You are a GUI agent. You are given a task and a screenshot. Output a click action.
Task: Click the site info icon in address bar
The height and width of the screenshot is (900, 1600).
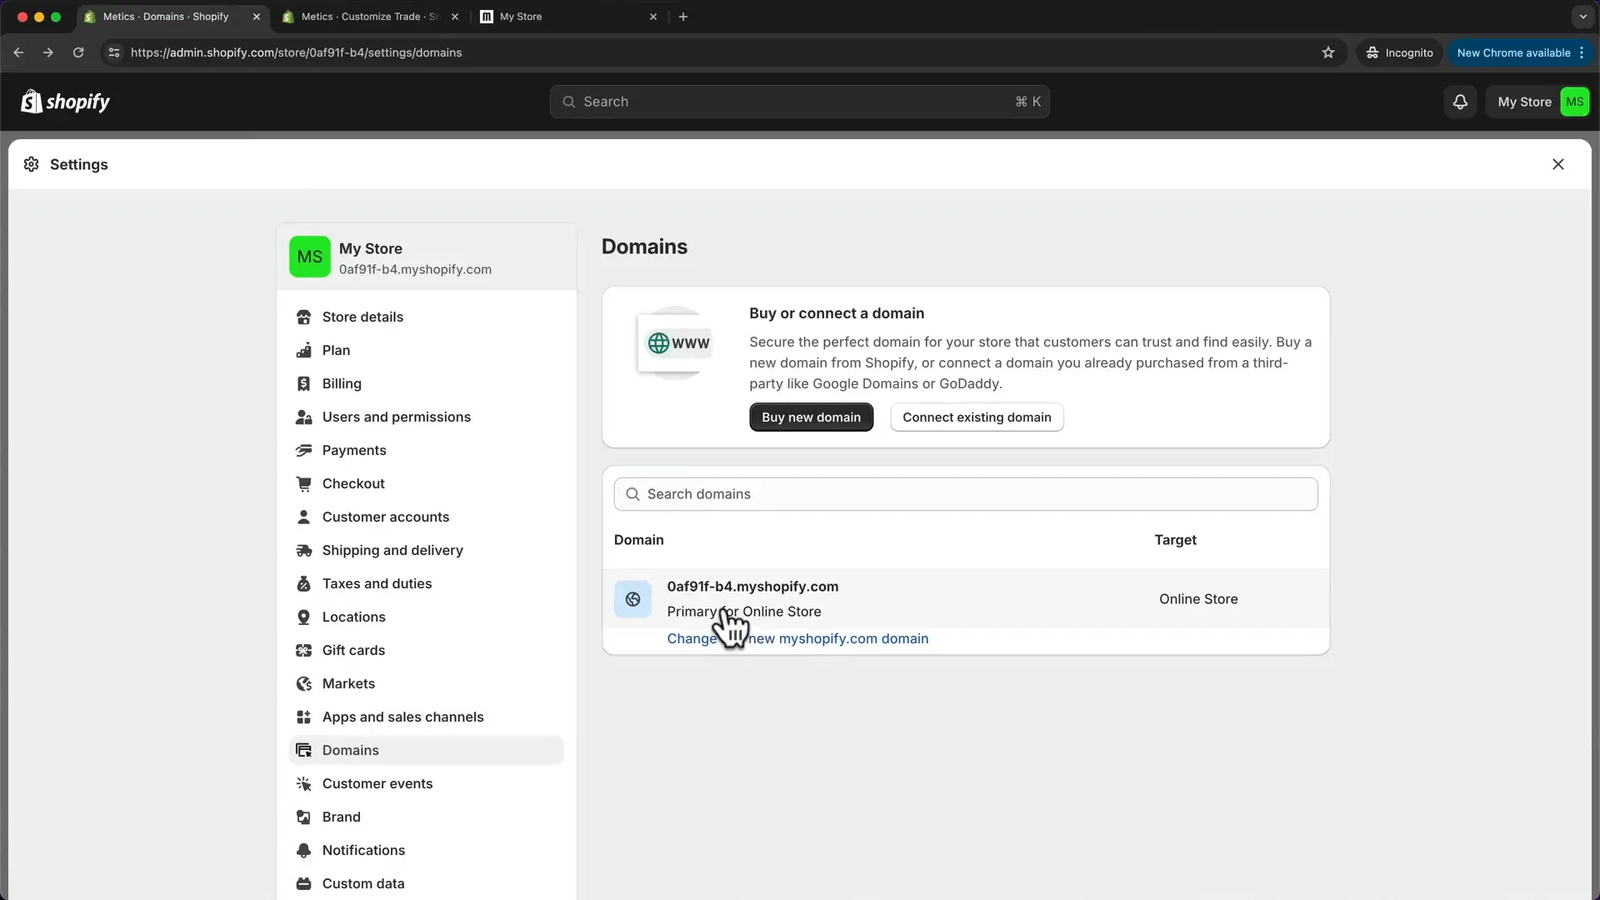pos(114,53)
